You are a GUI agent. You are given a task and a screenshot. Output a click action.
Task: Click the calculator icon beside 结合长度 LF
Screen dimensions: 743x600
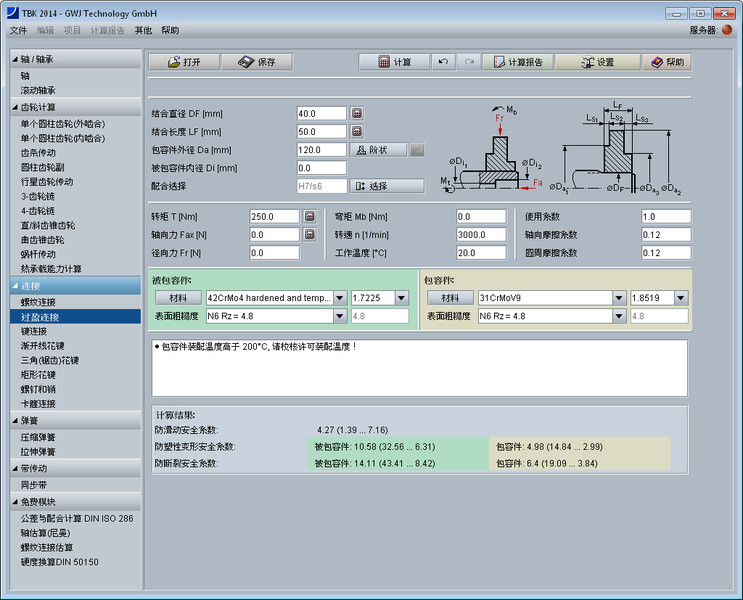pyautogui.click(x=357, y=132)
